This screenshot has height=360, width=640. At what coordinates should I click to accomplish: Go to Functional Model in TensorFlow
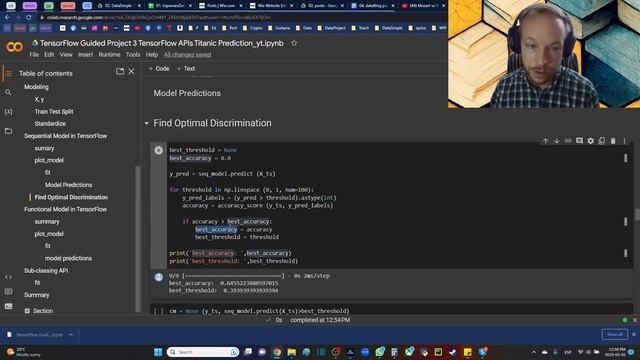coord(65,209)
